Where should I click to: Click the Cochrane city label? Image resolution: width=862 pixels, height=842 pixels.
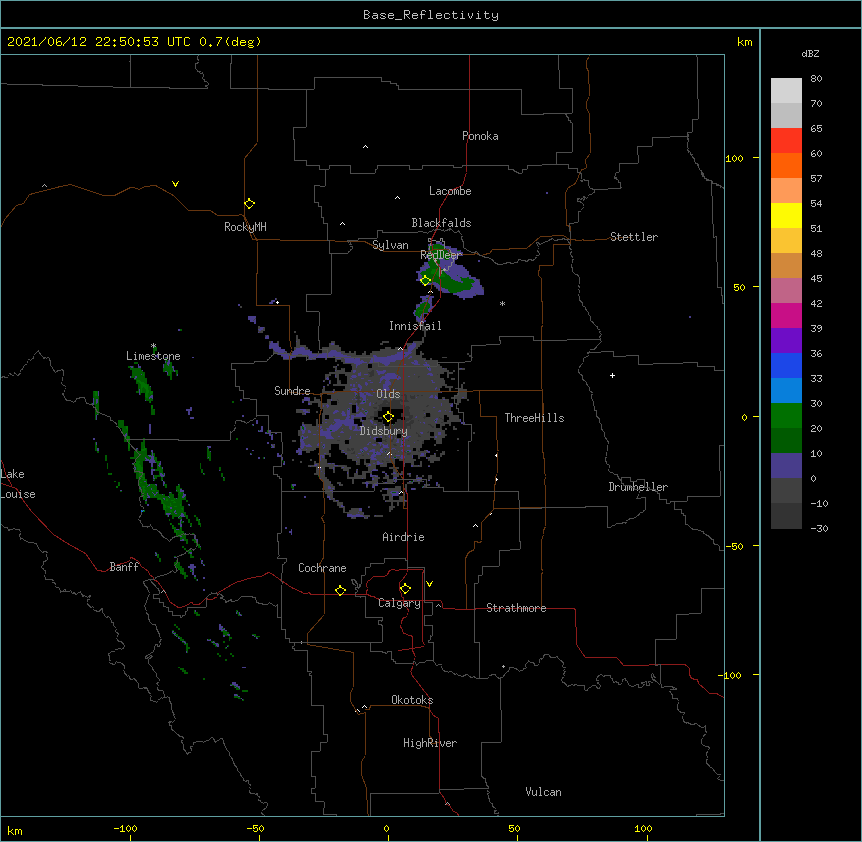tap(322, 568)
